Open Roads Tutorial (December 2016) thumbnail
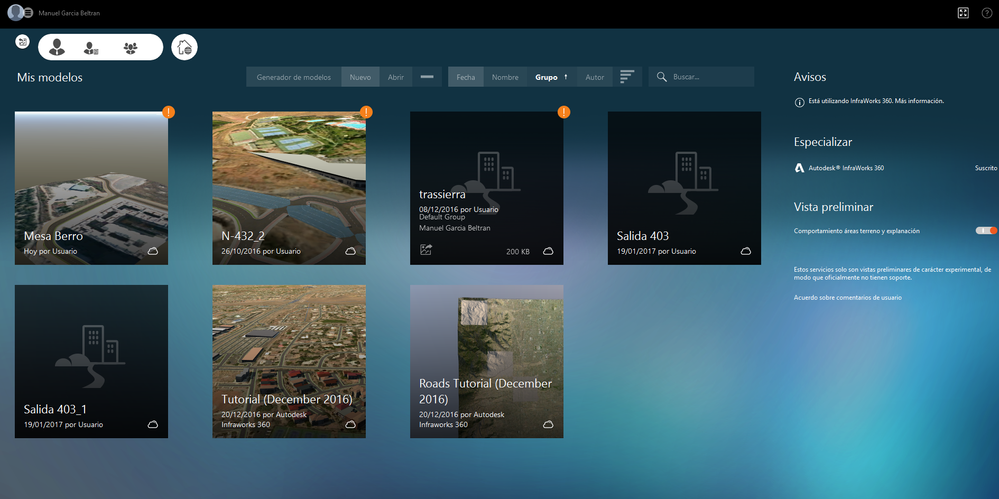 point(487,361)
